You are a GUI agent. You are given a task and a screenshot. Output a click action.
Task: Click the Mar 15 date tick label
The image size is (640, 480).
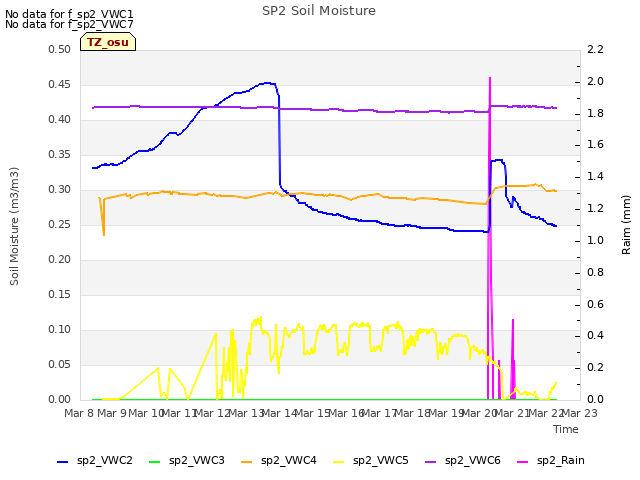[313, 413]
